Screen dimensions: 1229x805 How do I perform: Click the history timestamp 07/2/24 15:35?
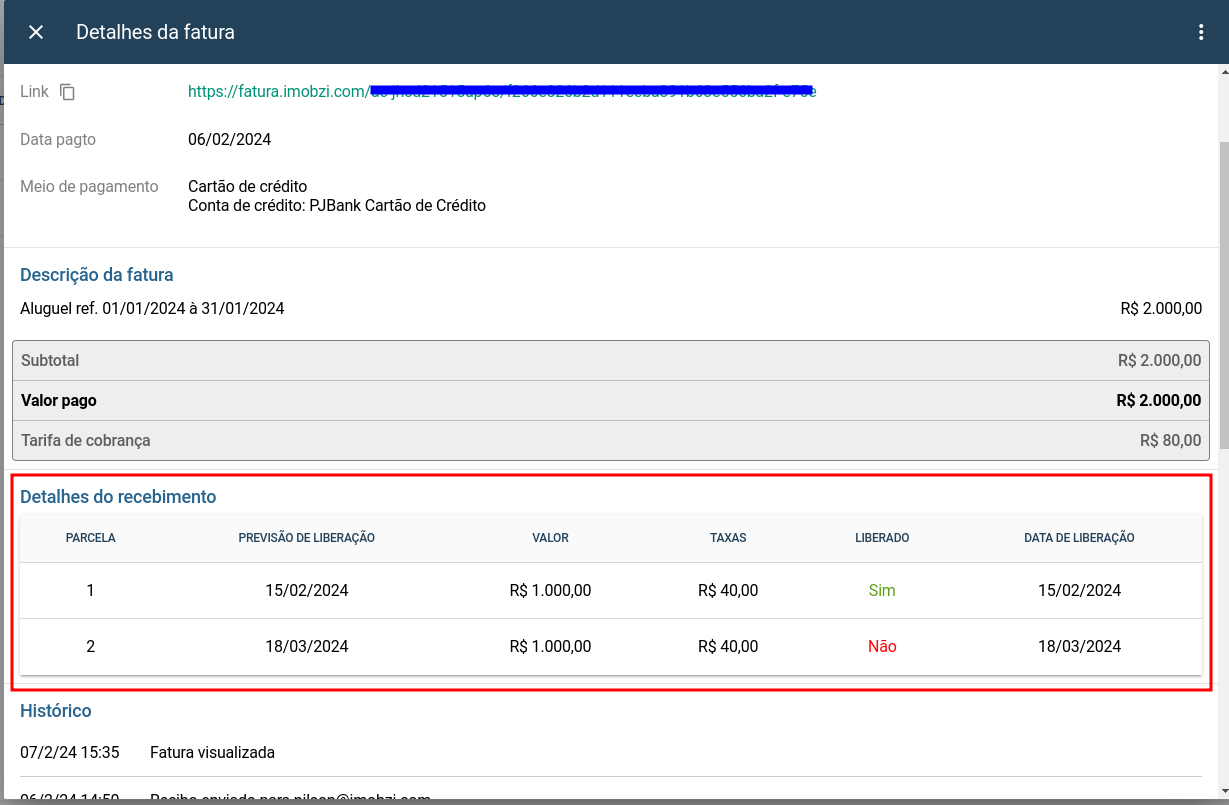click(x=70, y=752)
